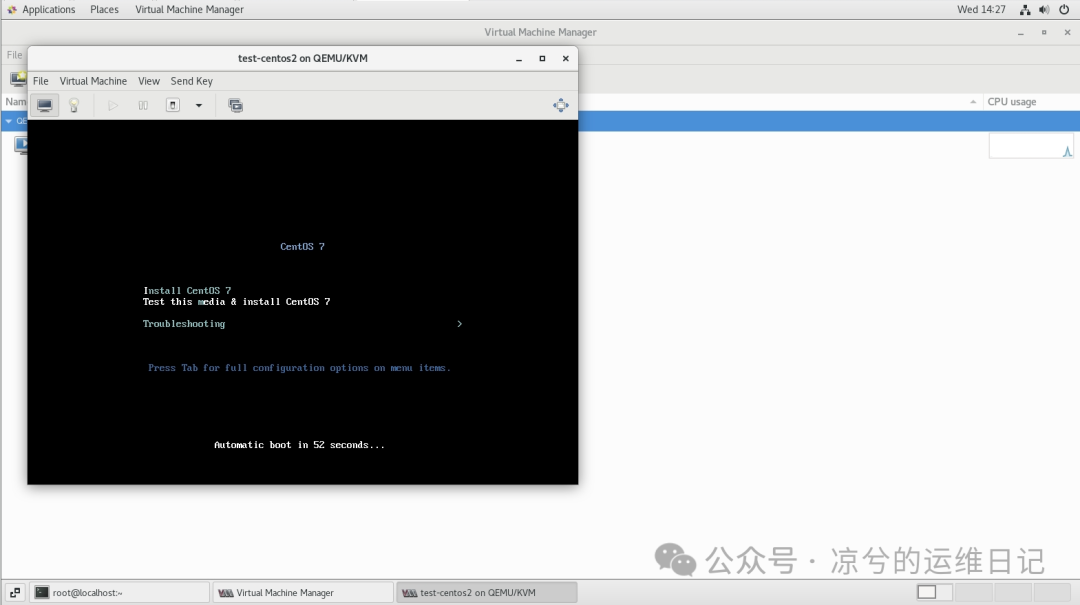This screenshot has width=1080, height=605.
Task: Switch the console to fullscreen view
Action: tap(561, 105)
